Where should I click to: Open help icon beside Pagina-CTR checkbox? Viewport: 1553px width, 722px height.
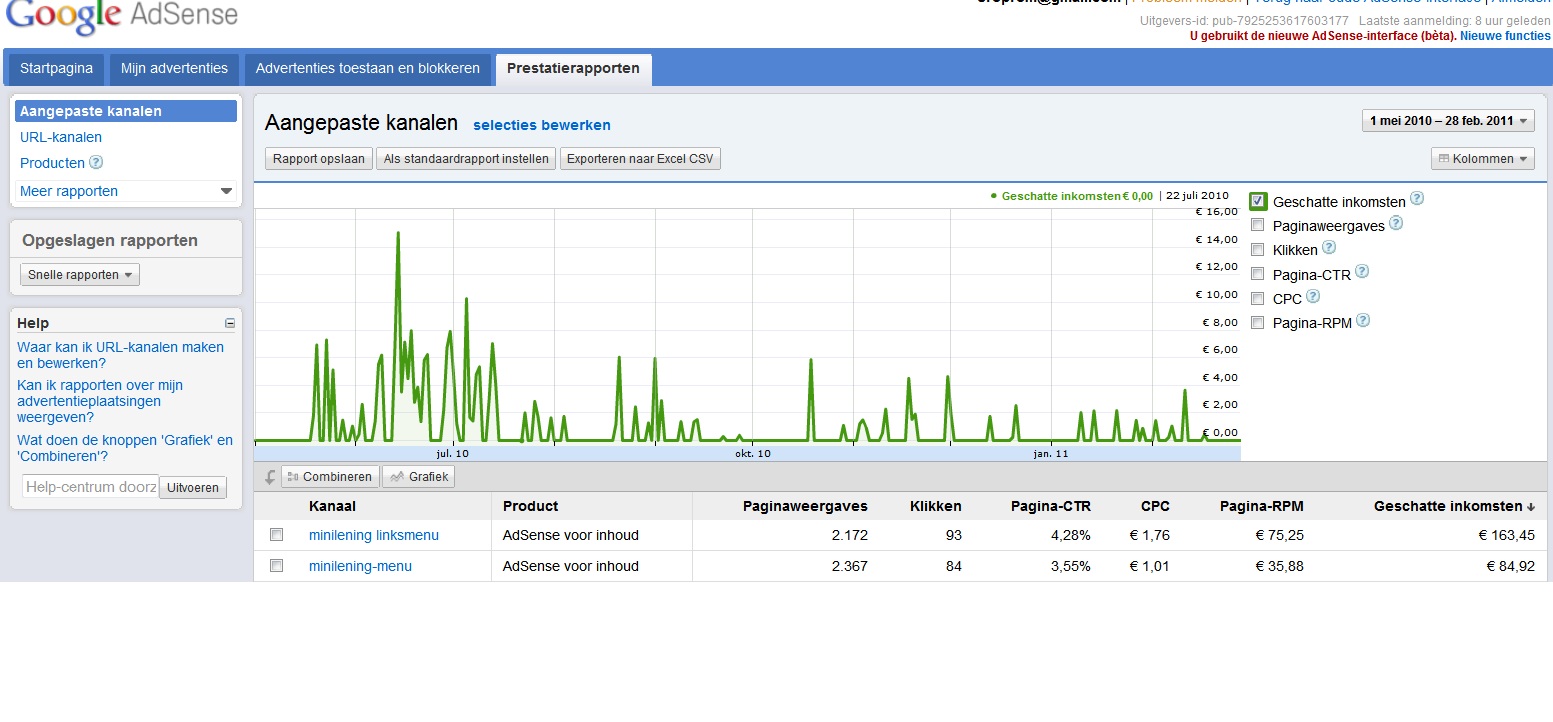point(1362,272)
